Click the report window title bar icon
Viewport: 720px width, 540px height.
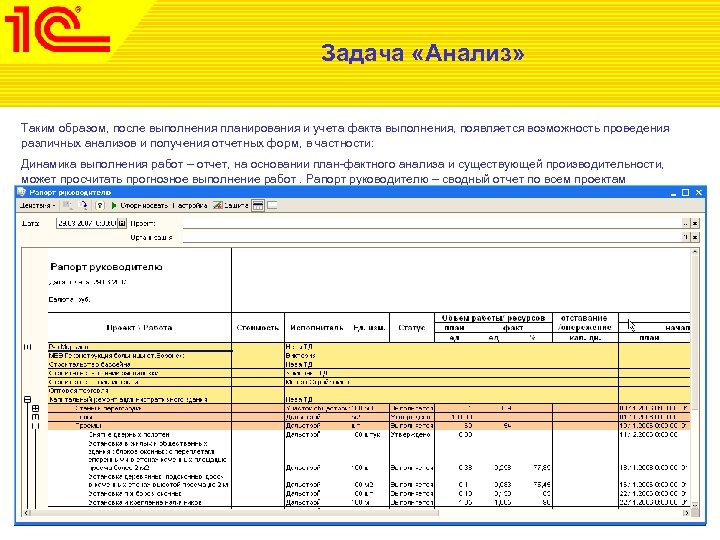pyautogui.click(x=22, y=192)
